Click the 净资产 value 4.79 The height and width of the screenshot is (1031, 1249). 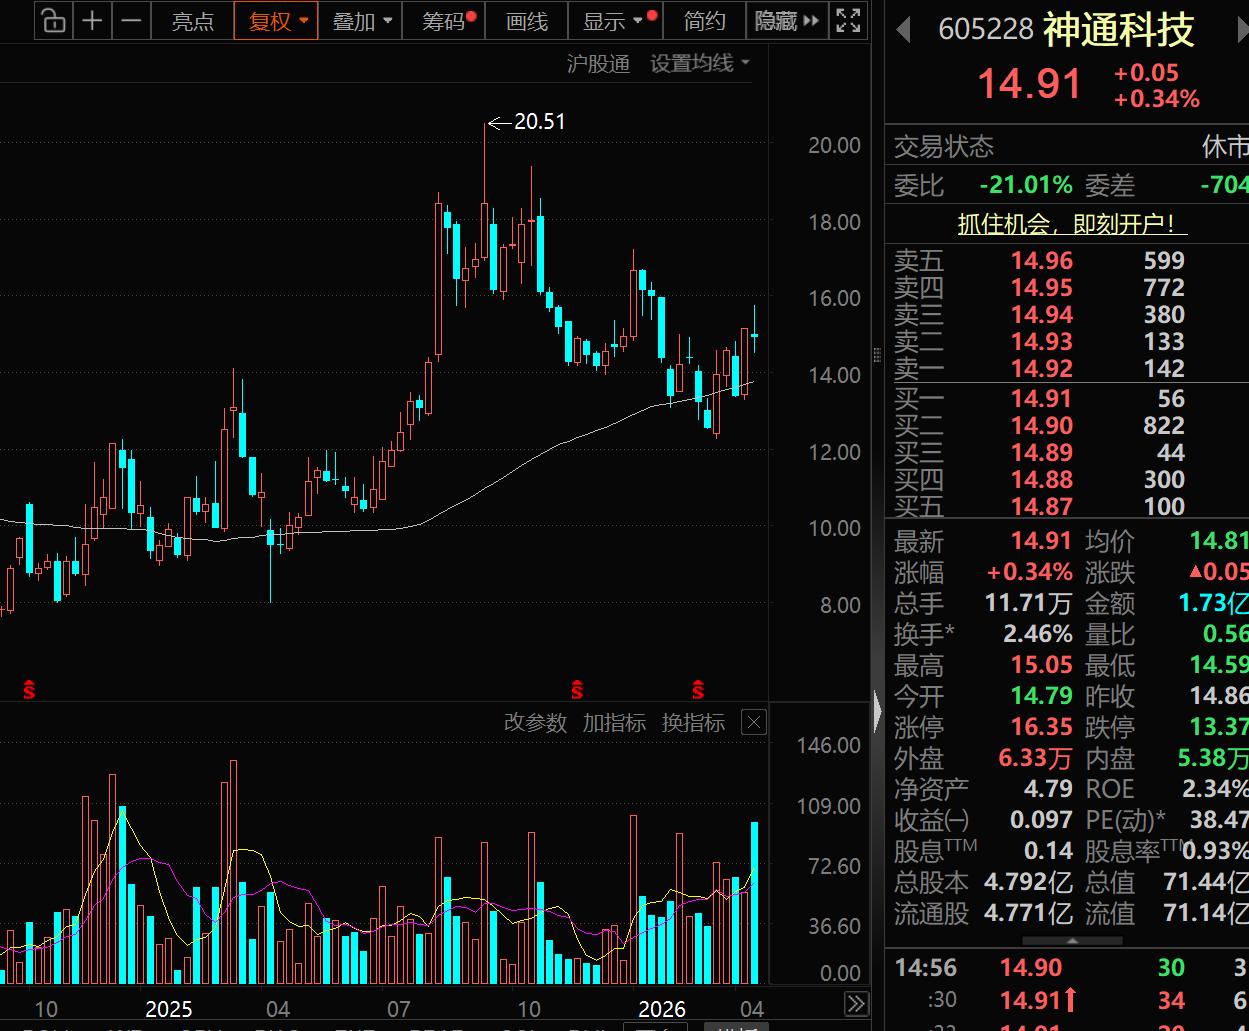[1048, 789]
